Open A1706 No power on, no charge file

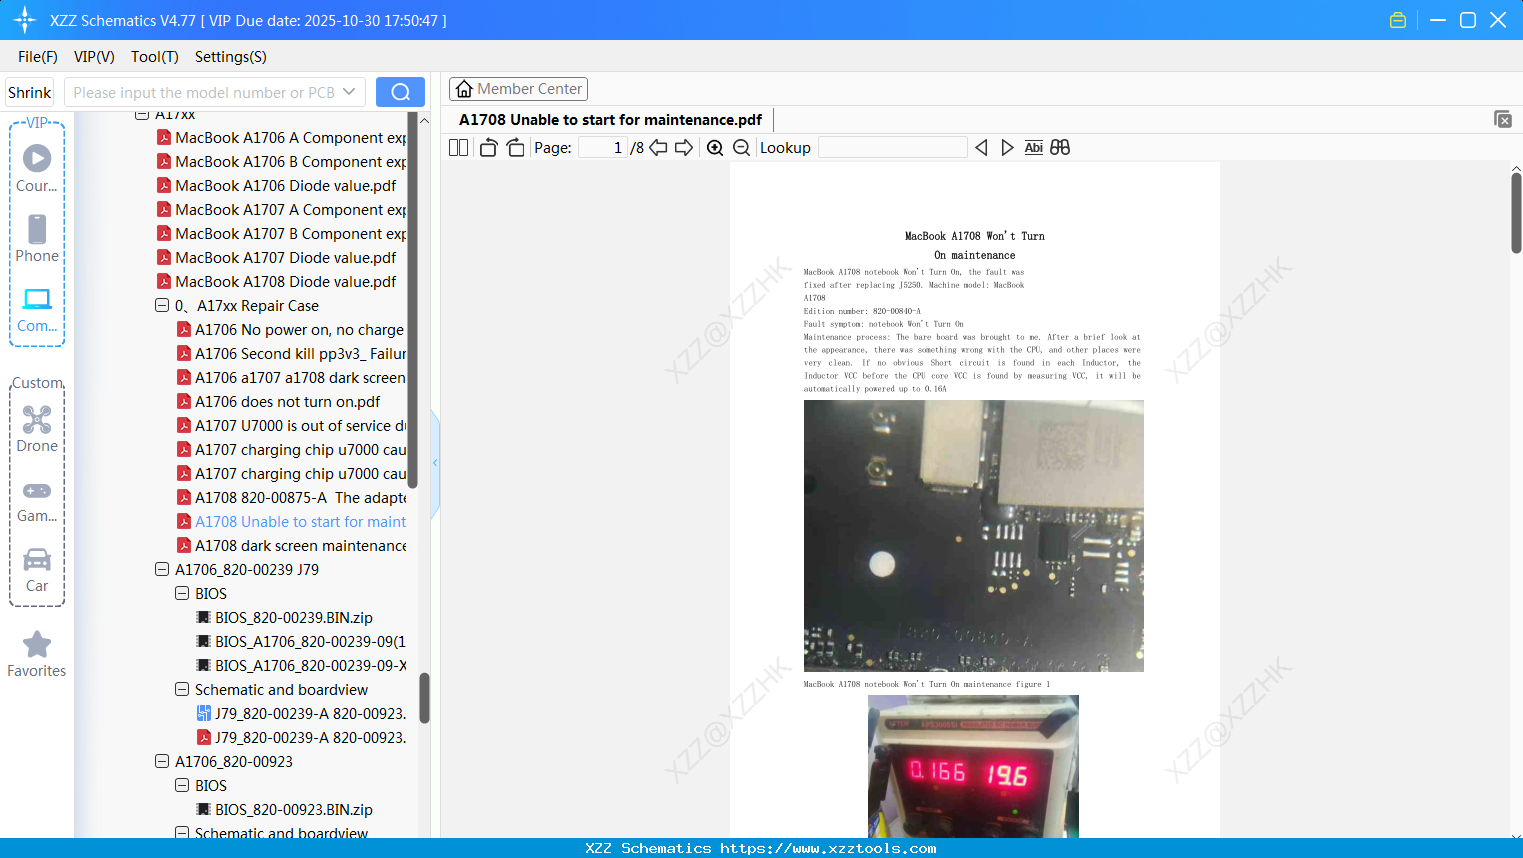click(291, 330)
